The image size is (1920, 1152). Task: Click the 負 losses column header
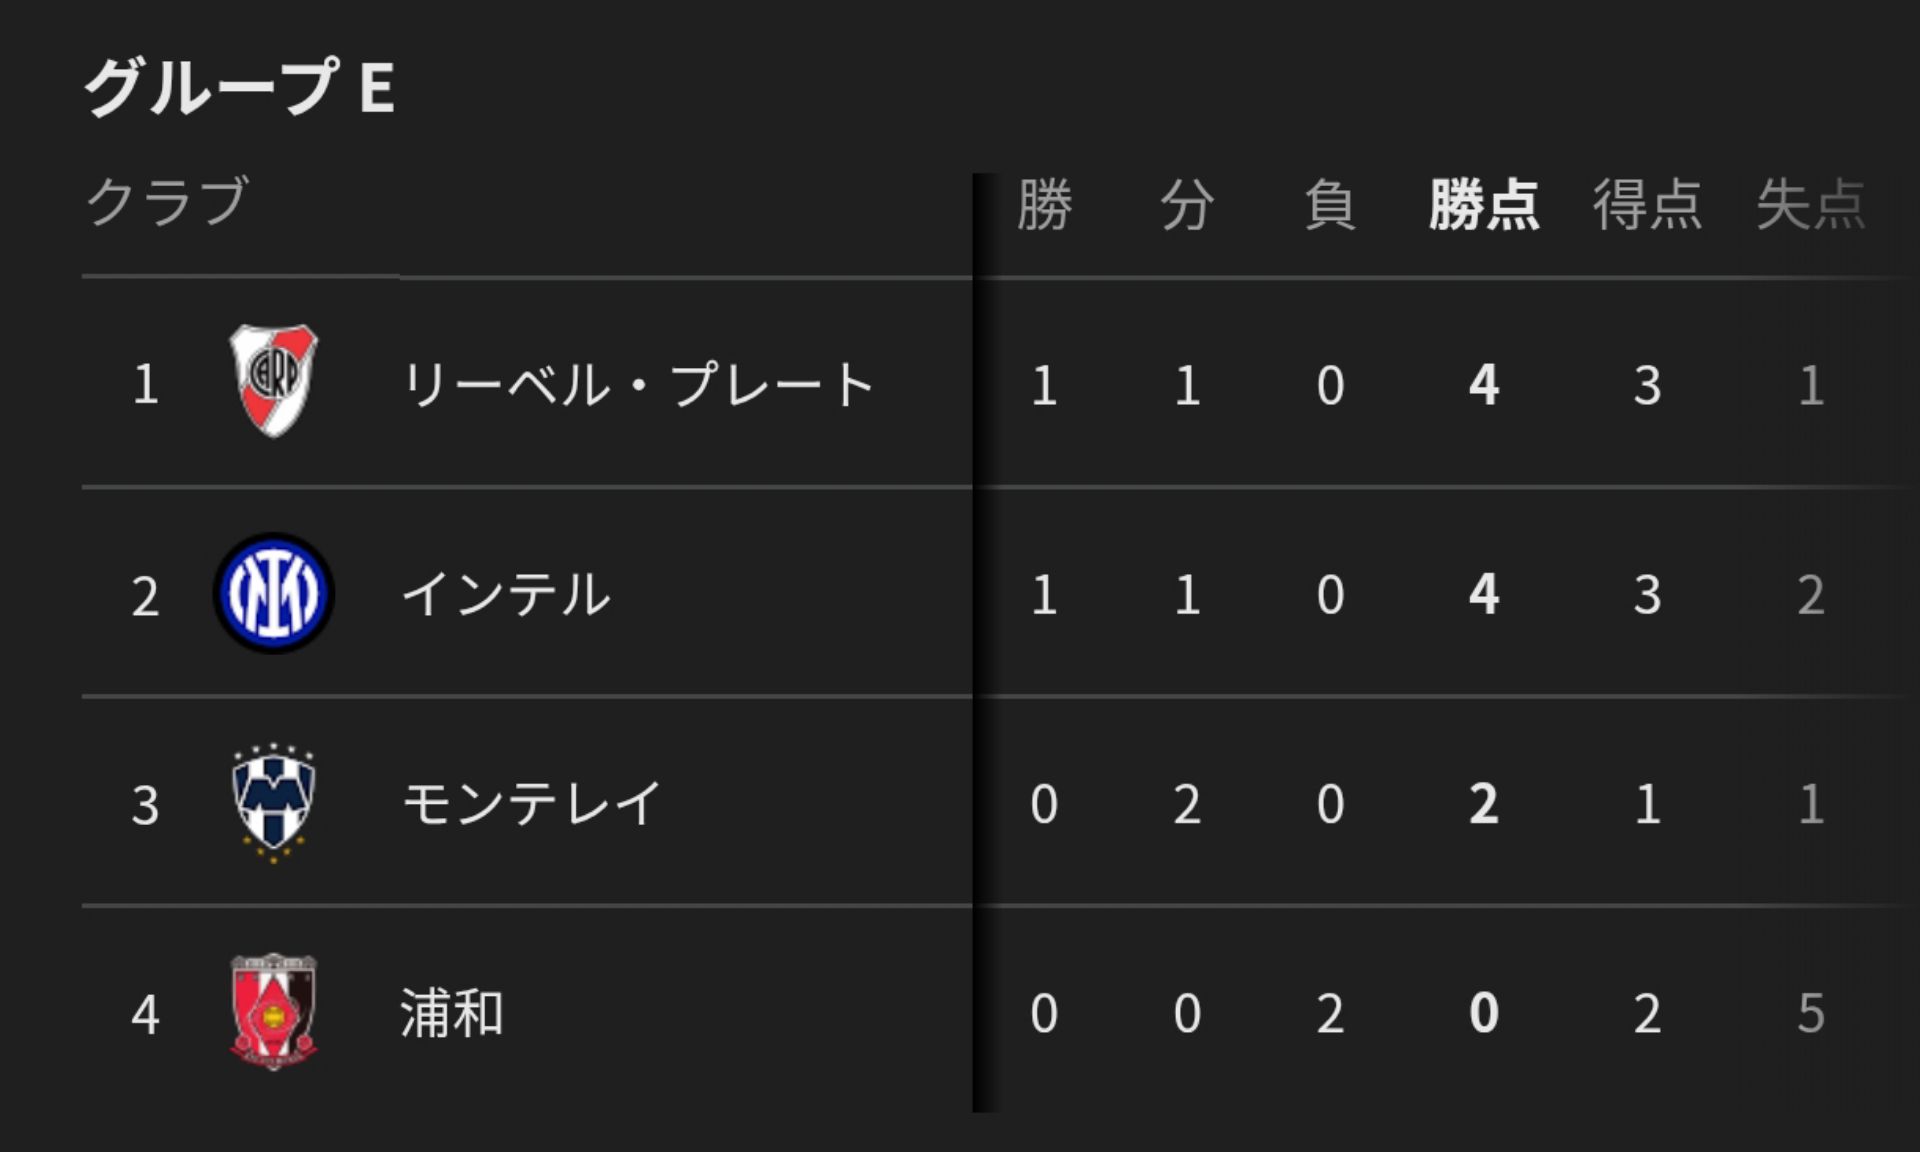(x=1330, y=205)
